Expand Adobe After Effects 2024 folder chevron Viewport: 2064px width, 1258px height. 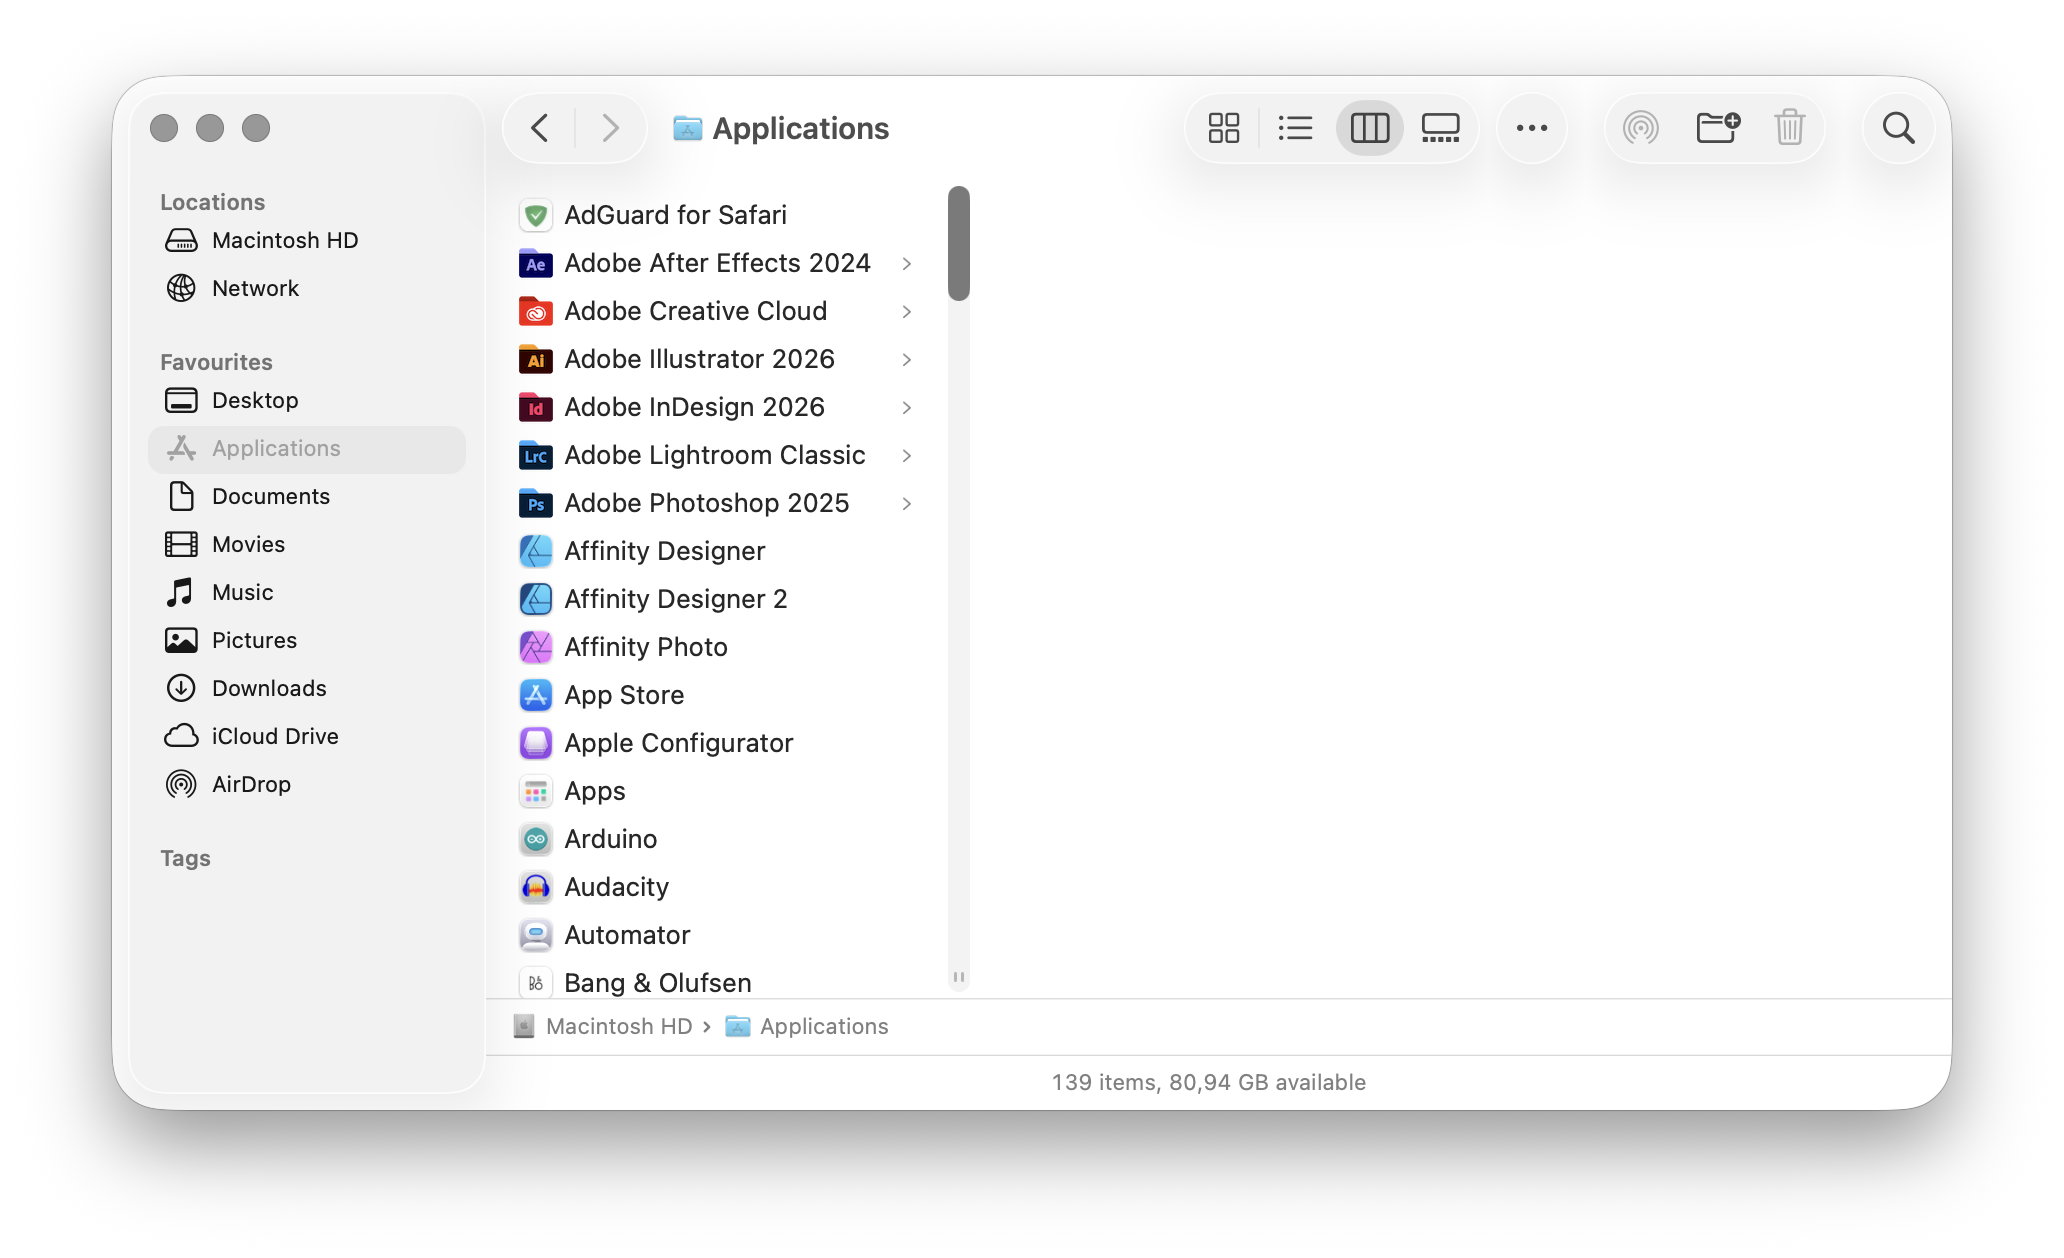[906, 264]
